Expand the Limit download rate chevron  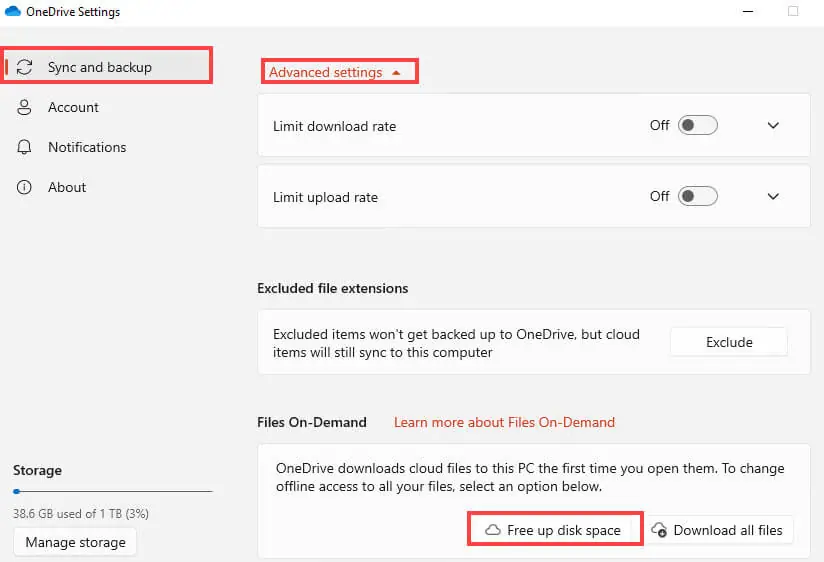773,125
